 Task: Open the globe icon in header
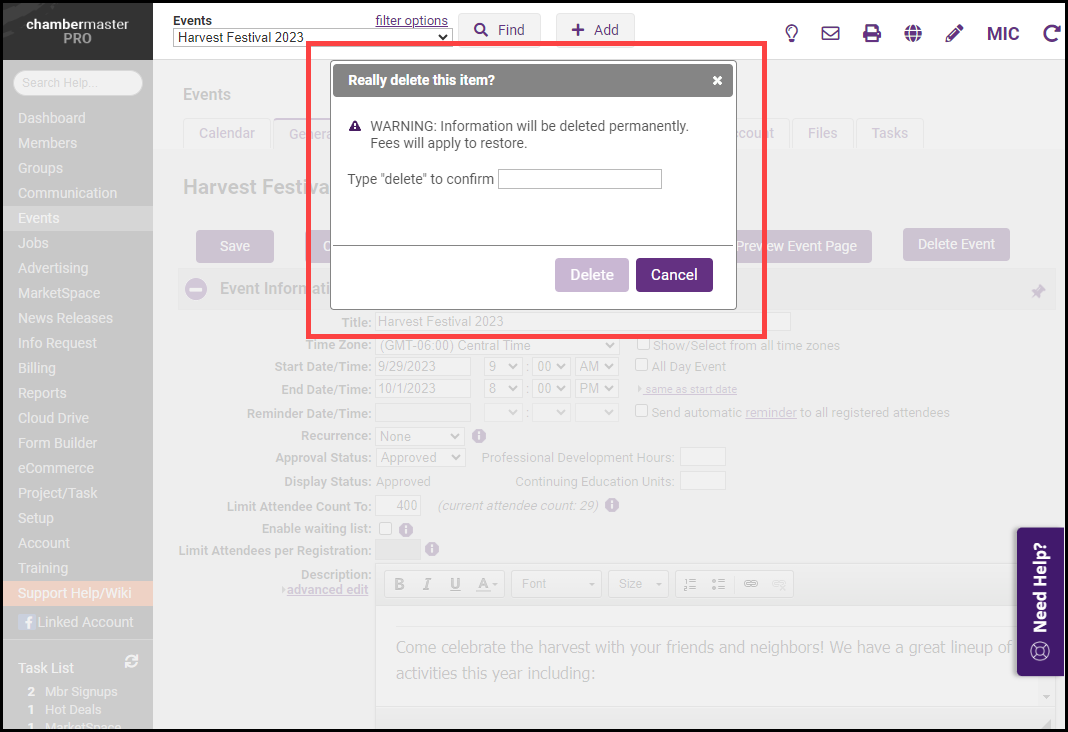913,33
